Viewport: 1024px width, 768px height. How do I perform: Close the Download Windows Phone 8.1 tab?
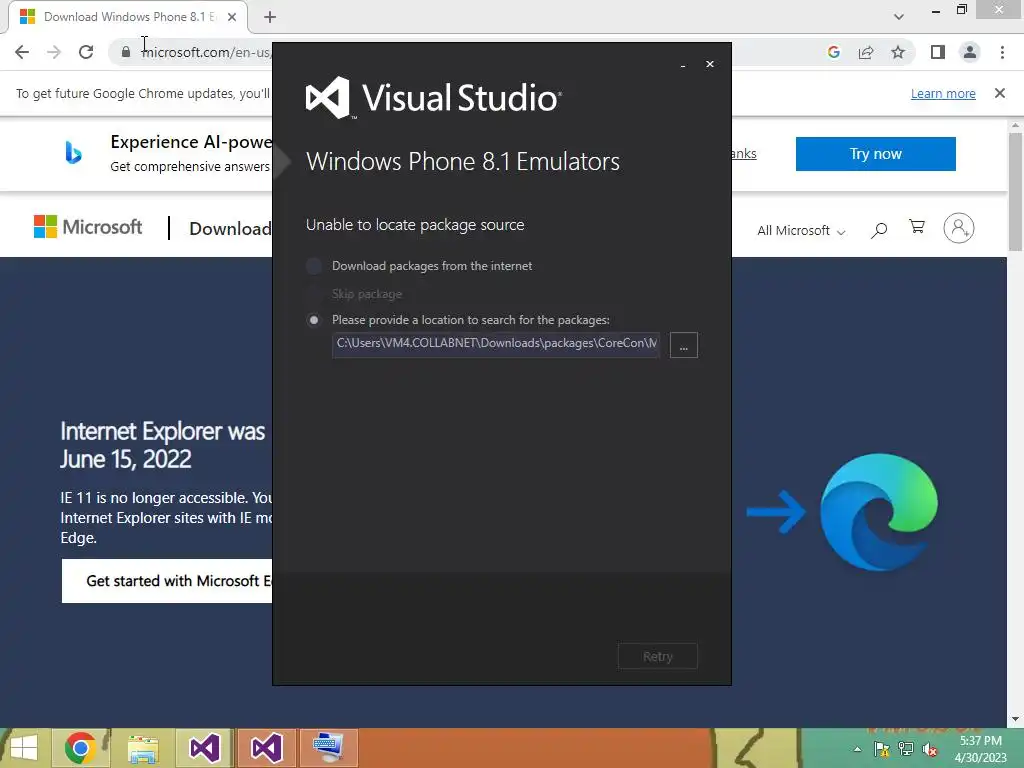click(232, 17)
